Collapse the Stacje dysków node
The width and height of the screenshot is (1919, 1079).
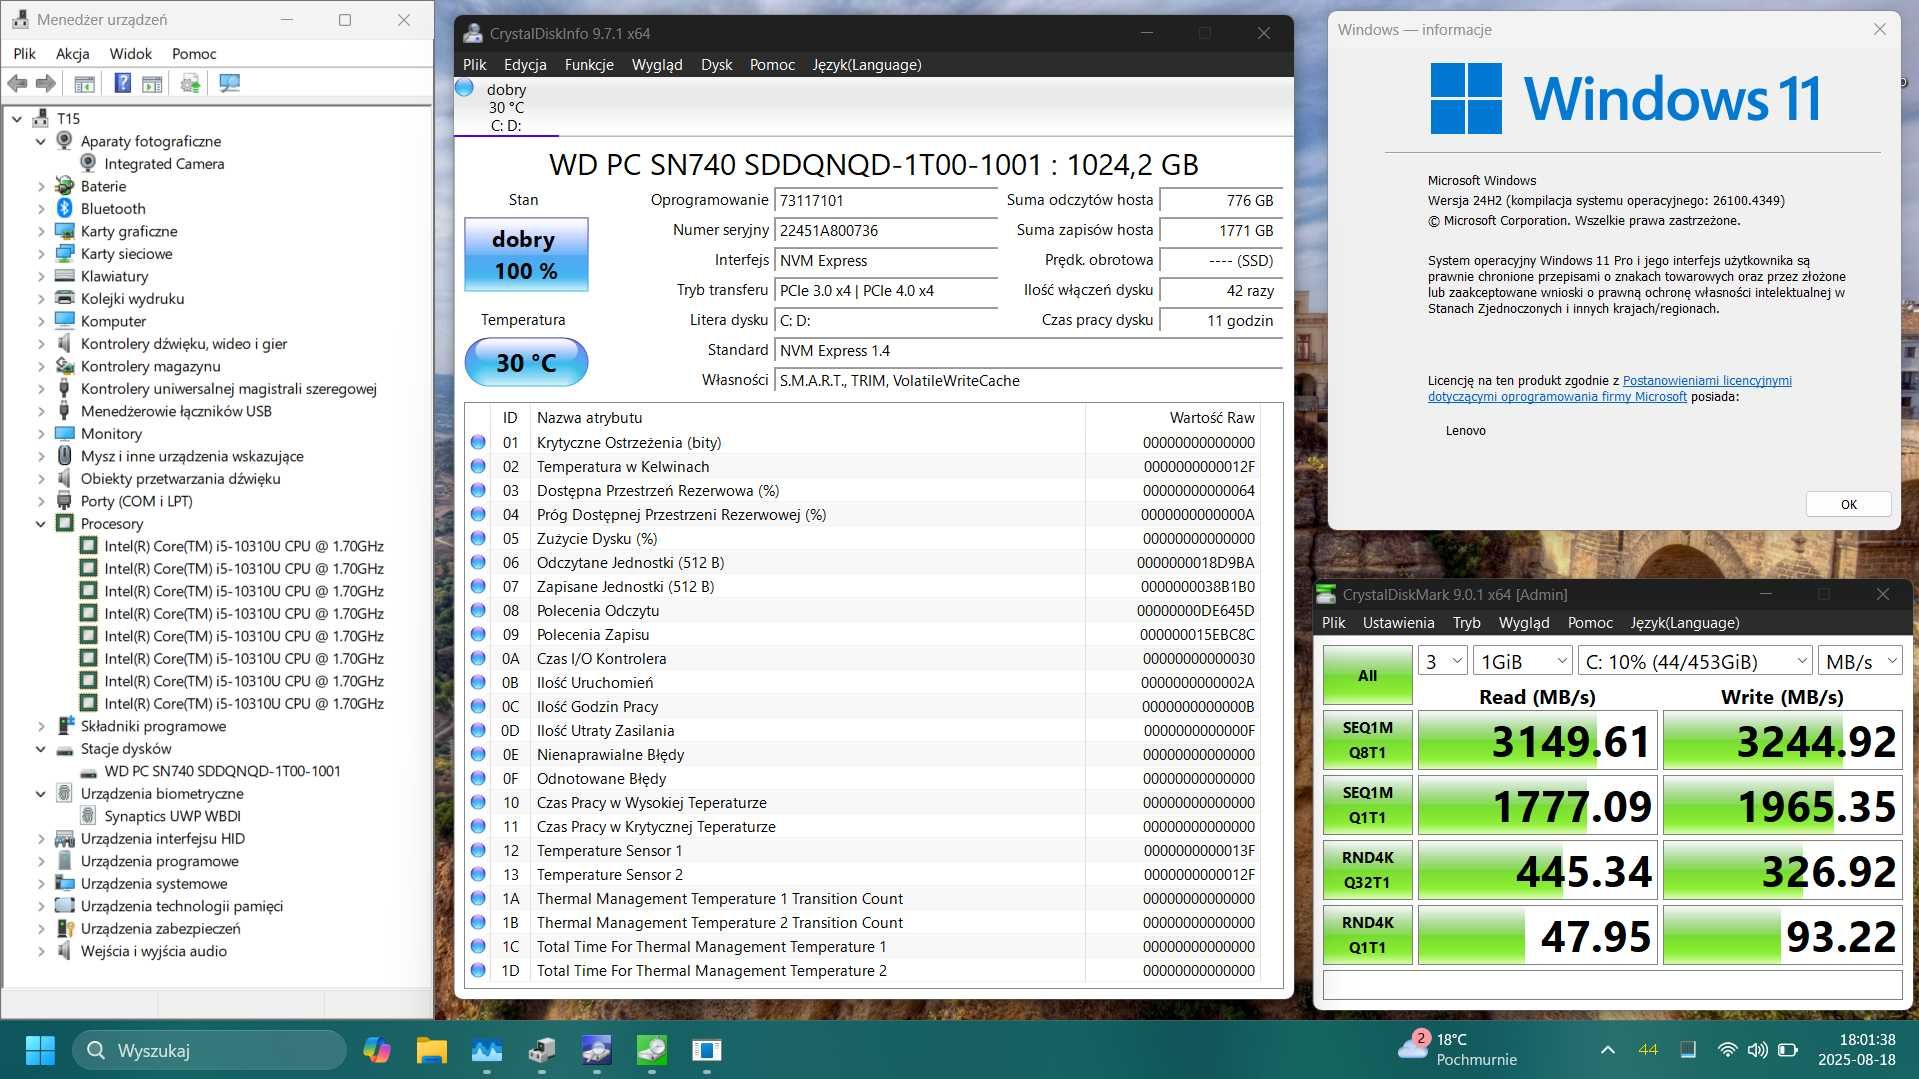[x=41, y=749]
